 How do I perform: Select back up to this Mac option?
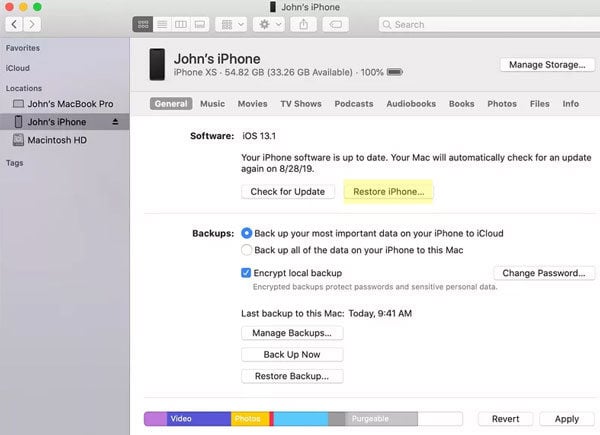[247, 249]
